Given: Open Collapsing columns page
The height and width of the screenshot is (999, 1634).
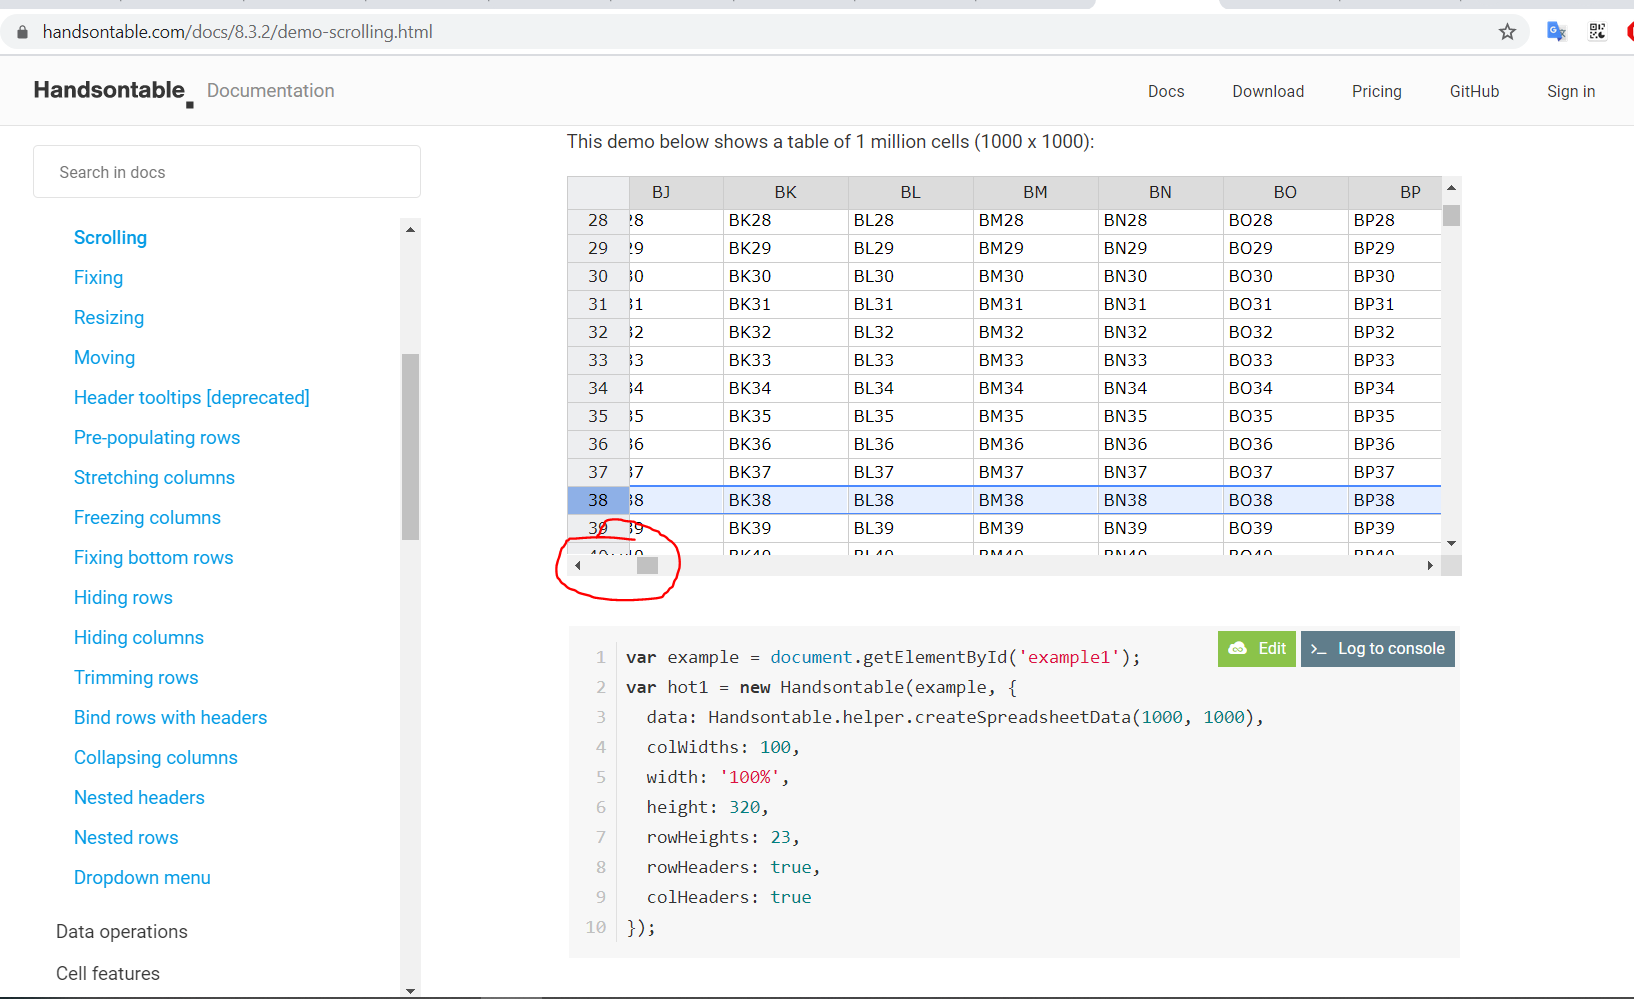Looking at the screenshot, I should tap(156, 757).
